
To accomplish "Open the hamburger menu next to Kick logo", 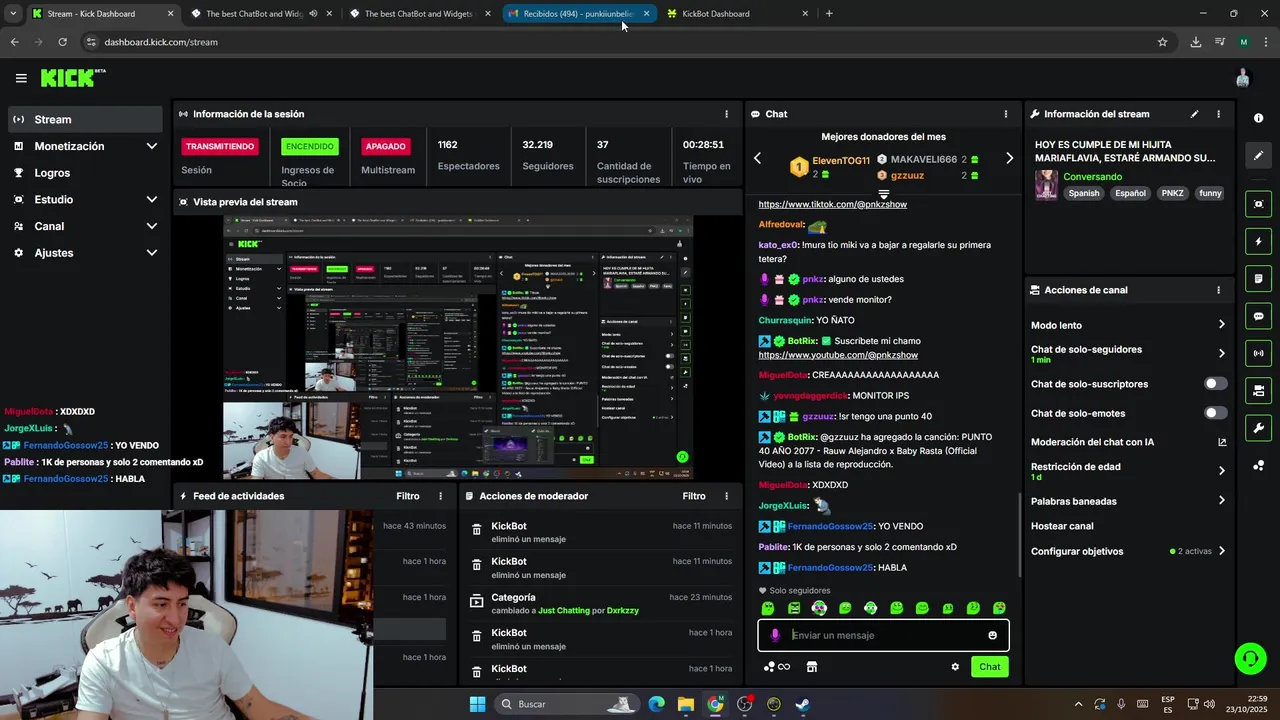I will point(21,78).
